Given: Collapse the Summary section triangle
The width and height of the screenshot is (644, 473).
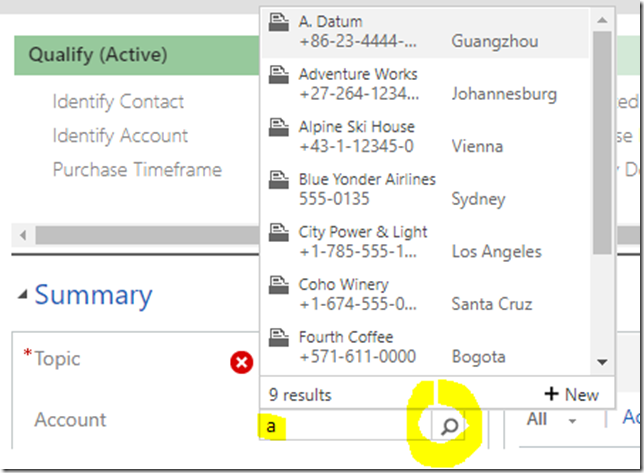Looking at the screenshot, I should 22,296.
